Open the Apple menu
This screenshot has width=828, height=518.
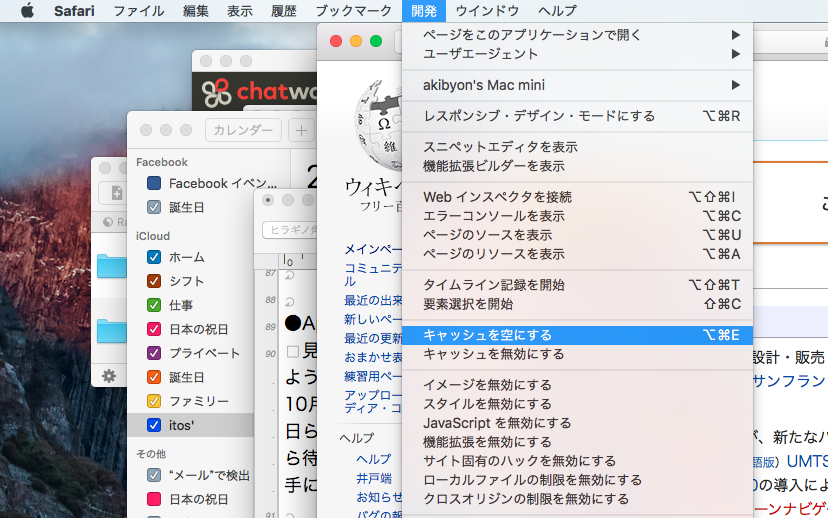click(27, 11)
